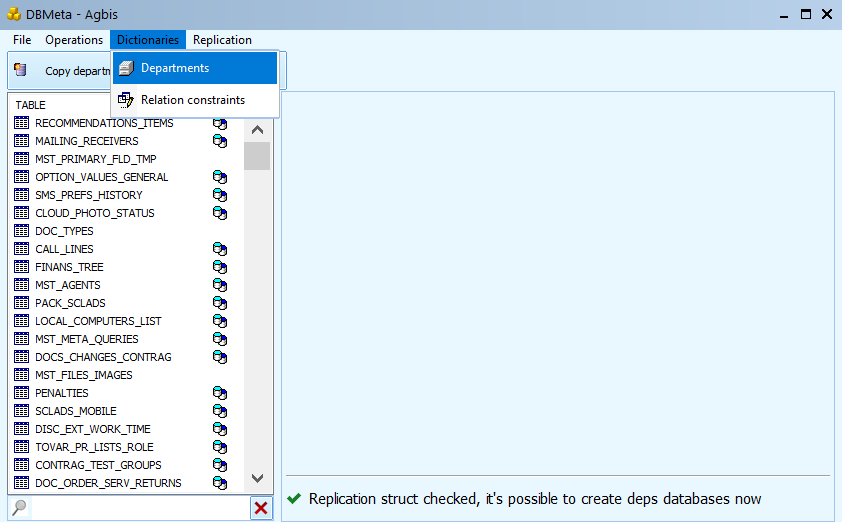Image resolution: width=842 pixels, height=522 pixels.
Task: Click replication icon on LOCAL_COMPUTERS_LIST row
Action: 220,321
